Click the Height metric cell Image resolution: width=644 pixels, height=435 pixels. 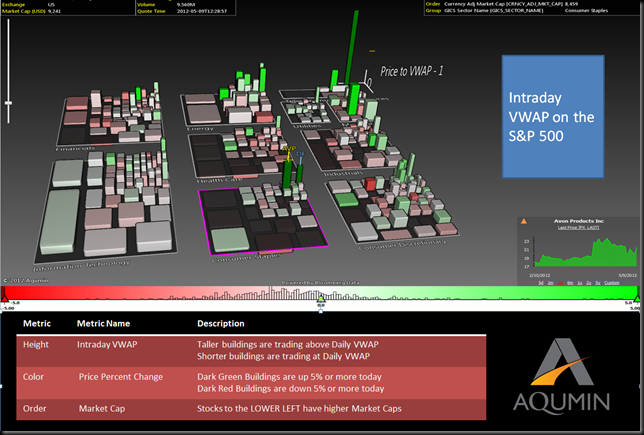click(x=36, y=345)
